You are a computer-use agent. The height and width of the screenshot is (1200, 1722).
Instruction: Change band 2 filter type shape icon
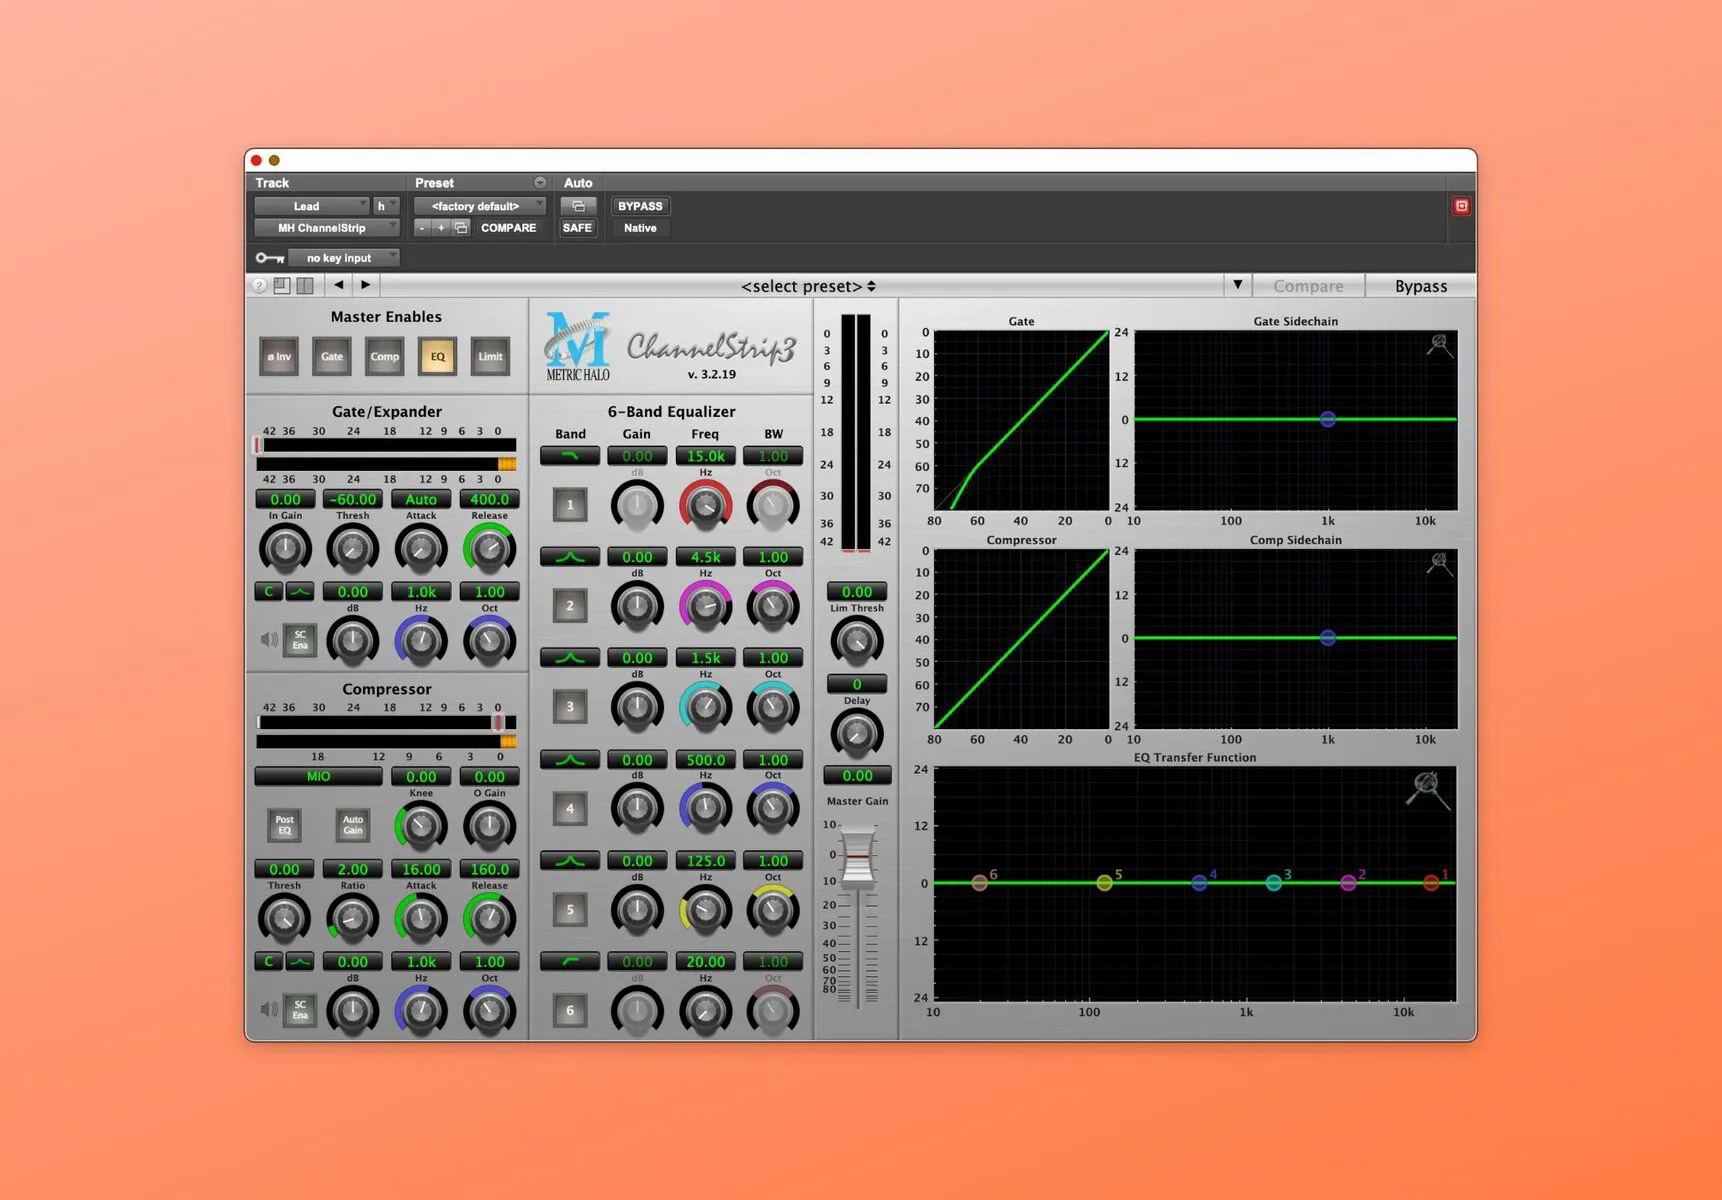pyautogui.click(x=570, y=557)
